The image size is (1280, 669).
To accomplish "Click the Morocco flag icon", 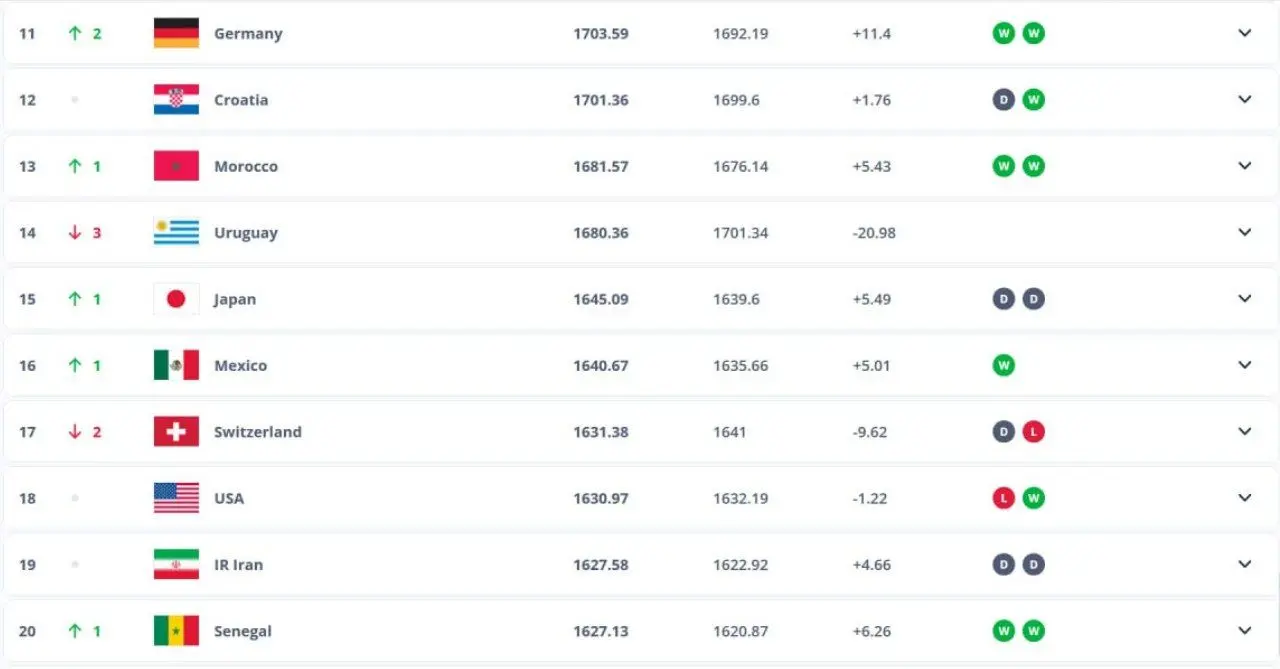I will (176, 166).
